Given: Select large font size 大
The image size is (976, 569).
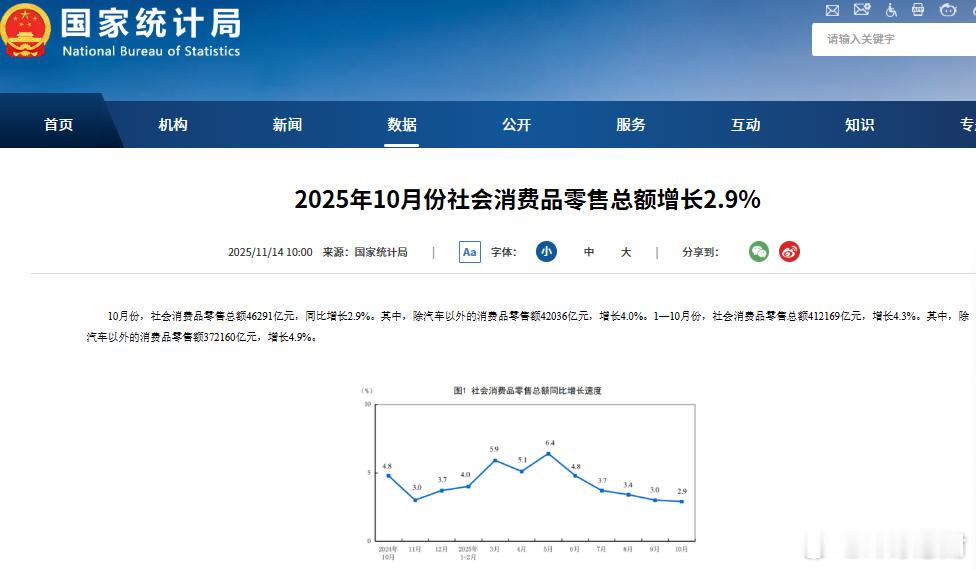Looking at the screenshot, I should (x=626, y=252).
